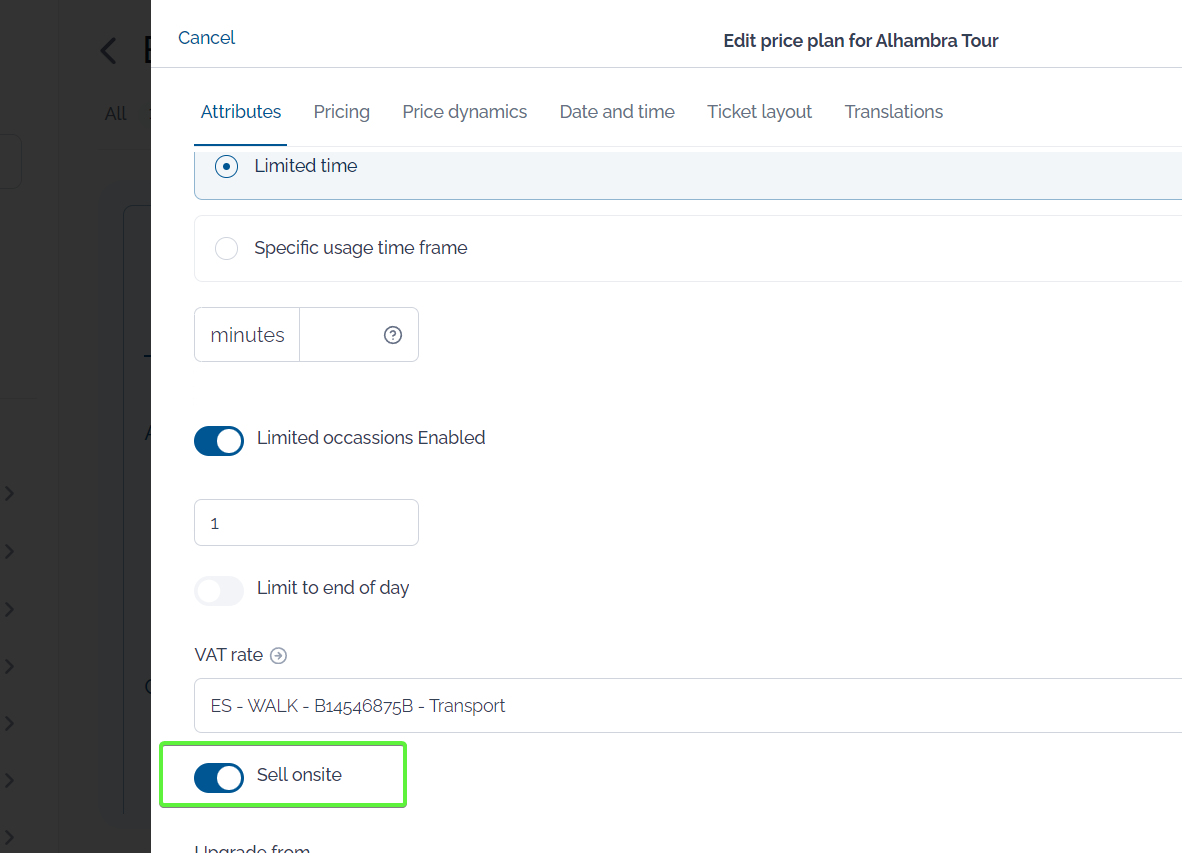Click the circled arrow icon next to VAT rate

[278, 655]
